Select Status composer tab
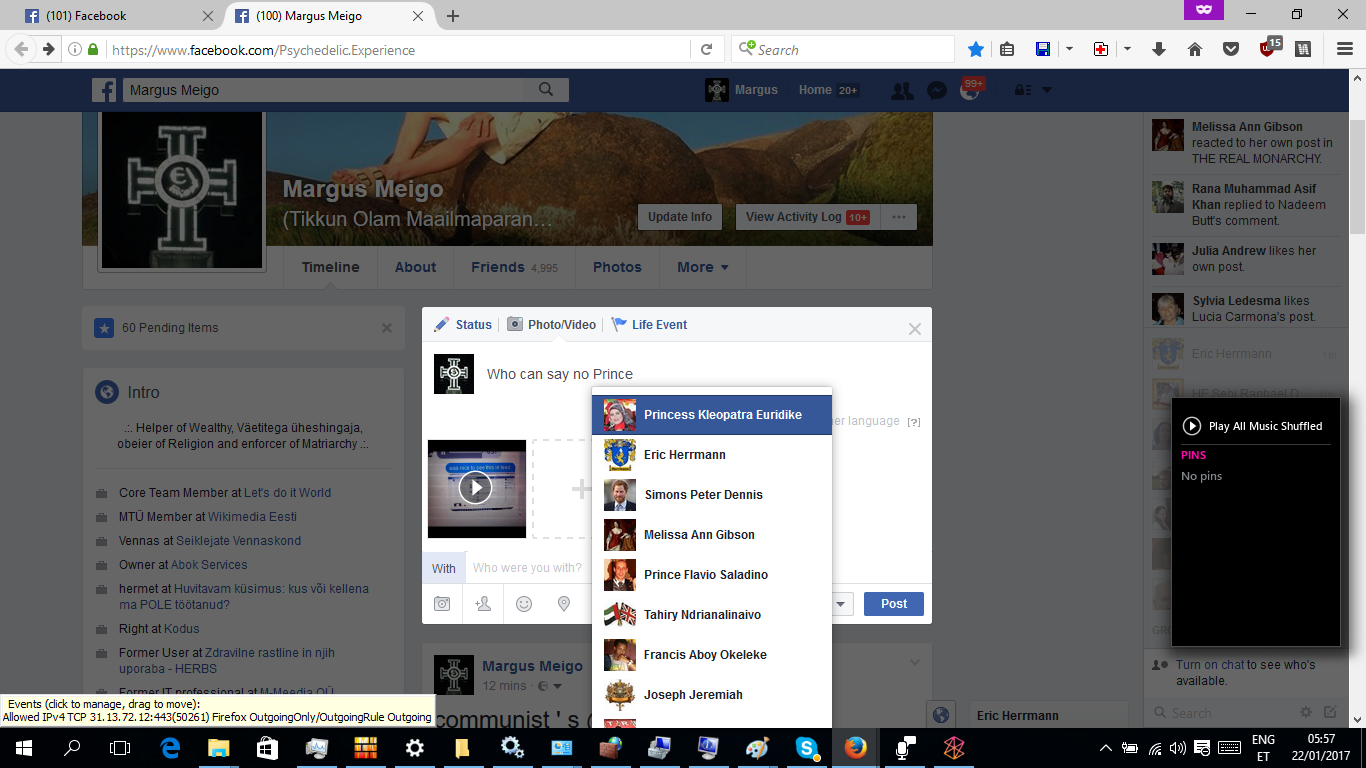The width and height of the screenshot is (1366, 768). point(463,324)
